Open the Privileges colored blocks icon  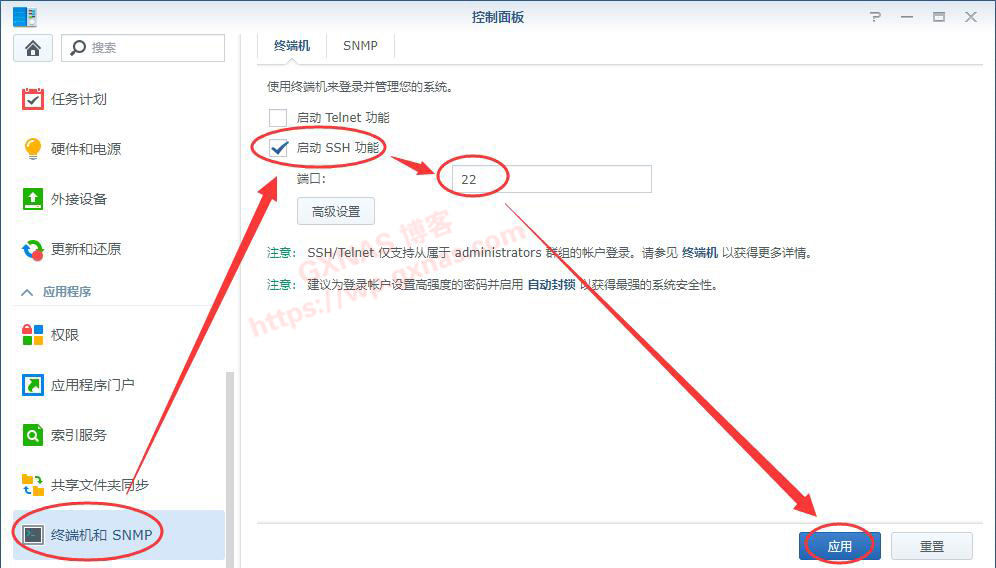click(32, 335)
